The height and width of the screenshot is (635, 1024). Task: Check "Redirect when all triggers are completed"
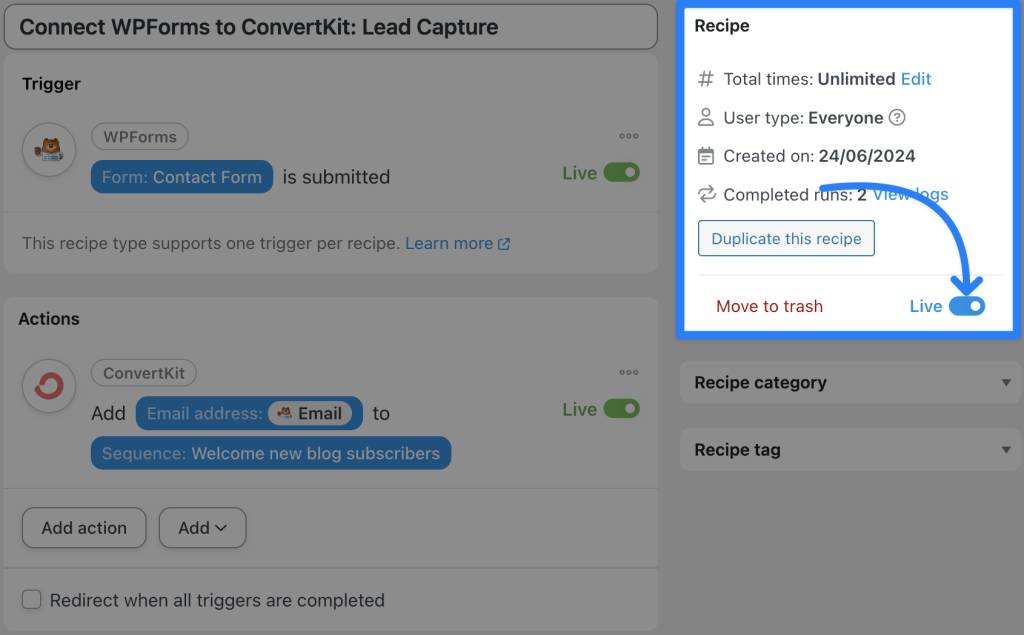point(31,600)
